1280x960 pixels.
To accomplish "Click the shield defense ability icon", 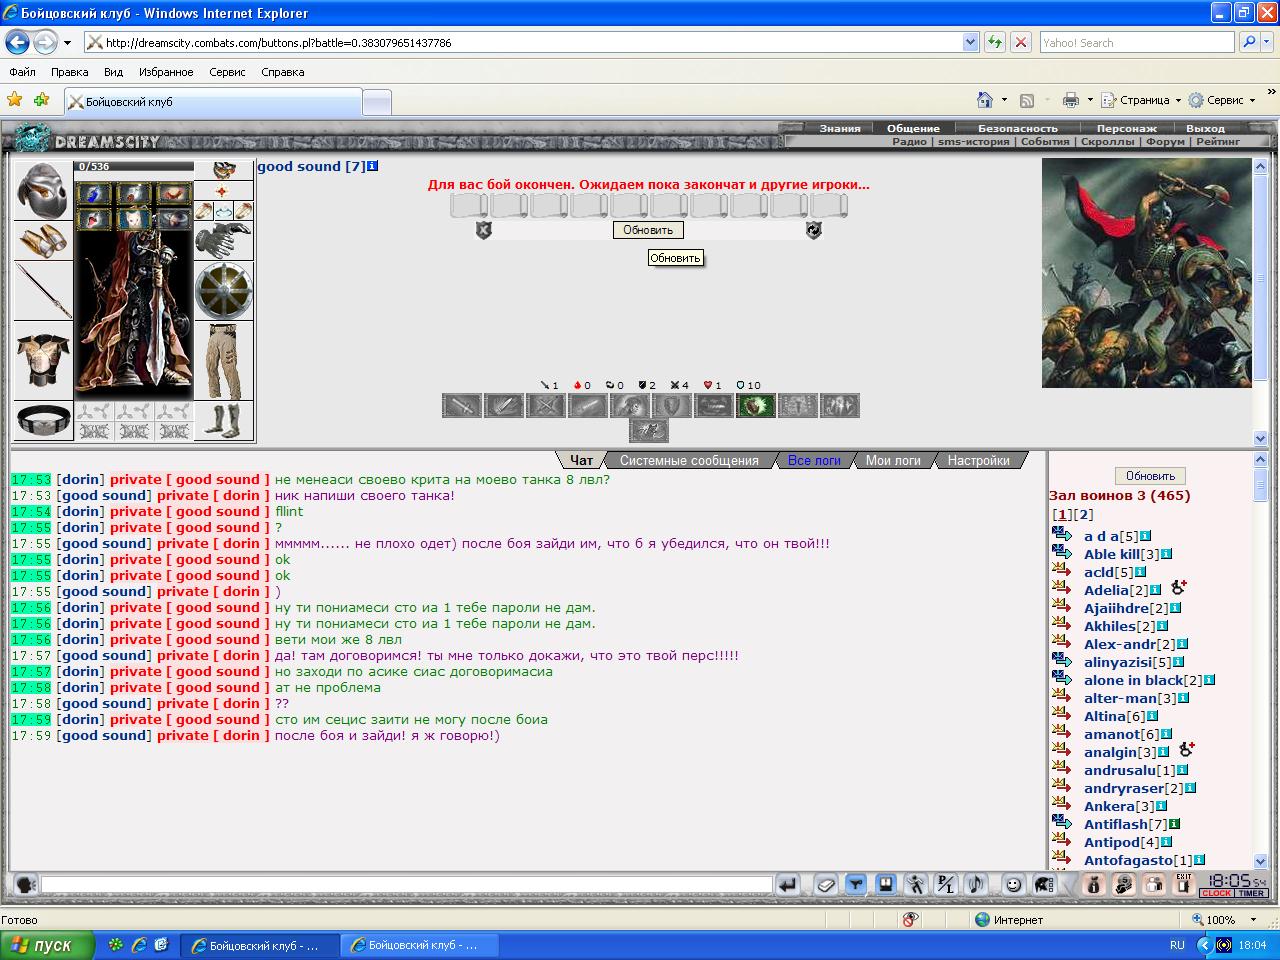I will tap(672, 405).
